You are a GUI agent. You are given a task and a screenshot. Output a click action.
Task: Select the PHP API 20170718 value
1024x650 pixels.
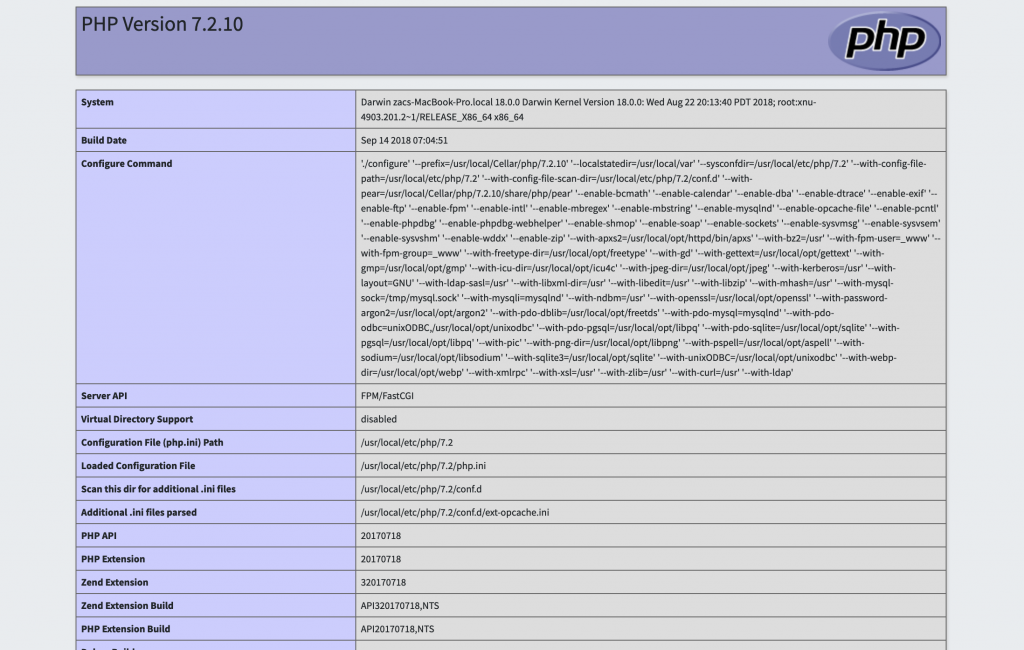click(x=383, y=535)
